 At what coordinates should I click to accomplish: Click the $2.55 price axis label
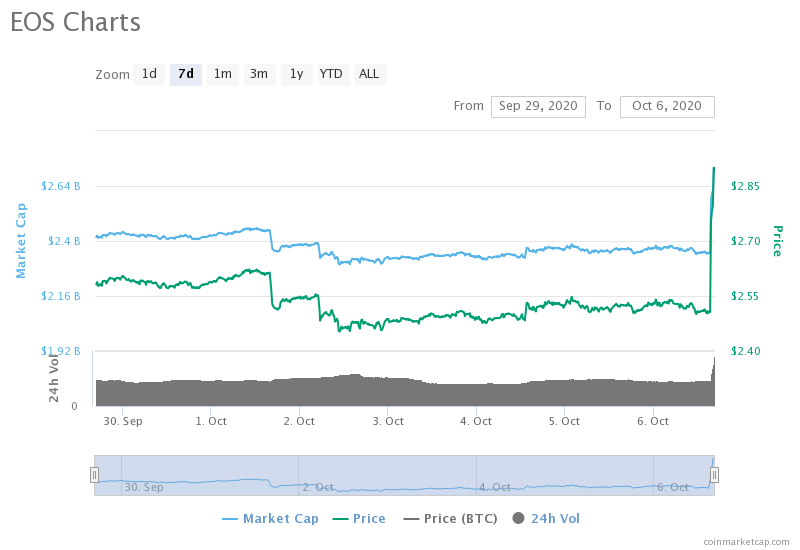(745, 296)
